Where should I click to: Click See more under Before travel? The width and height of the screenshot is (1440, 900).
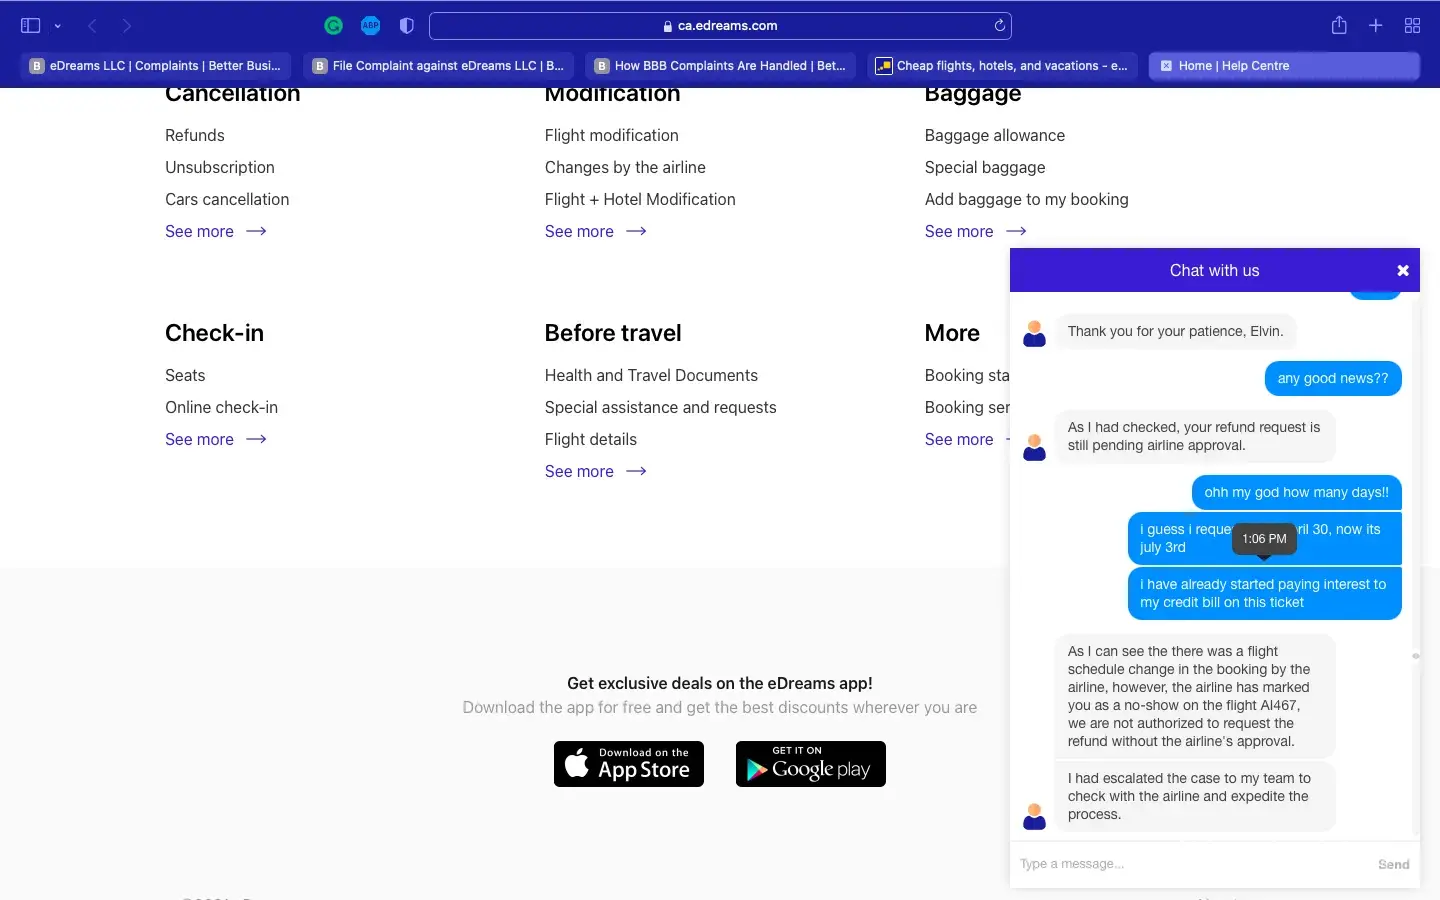coord(596,471)
